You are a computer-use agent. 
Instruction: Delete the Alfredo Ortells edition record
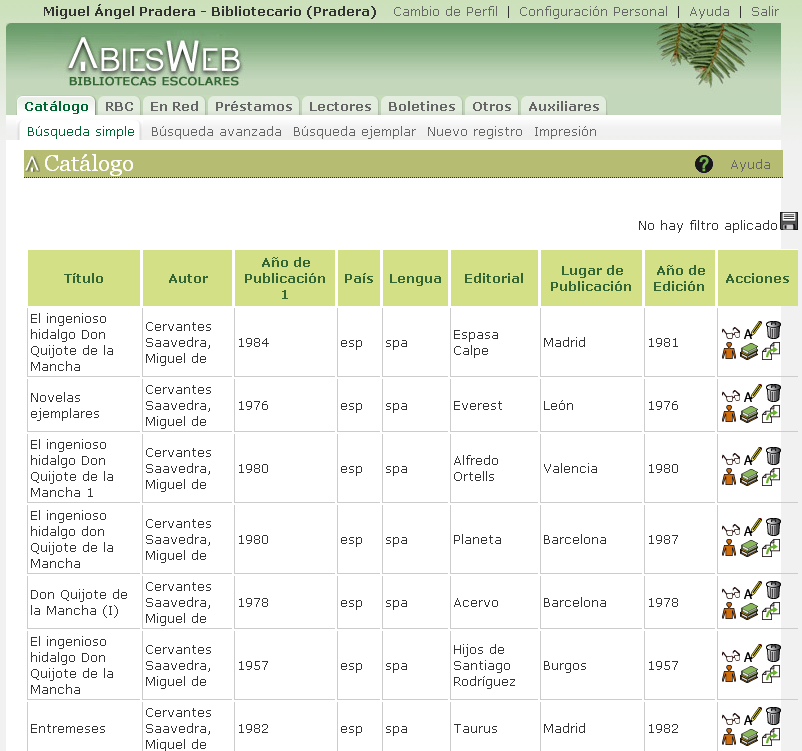point(773,456)
